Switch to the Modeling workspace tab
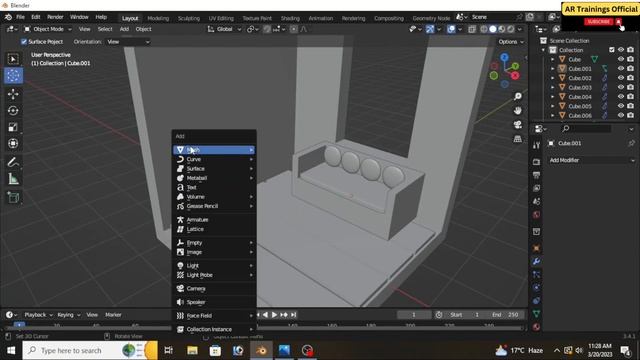Screen dimensions: 640x360 [158, 18]
